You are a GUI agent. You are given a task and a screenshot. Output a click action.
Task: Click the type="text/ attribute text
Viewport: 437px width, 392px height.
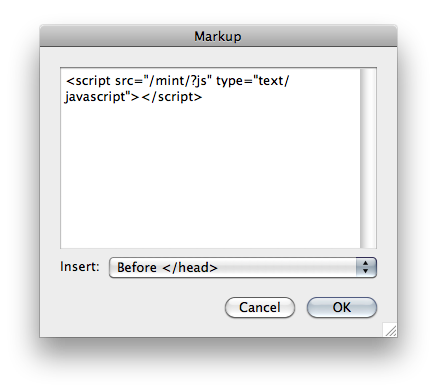pyautogui.click(x=252, y=81)
